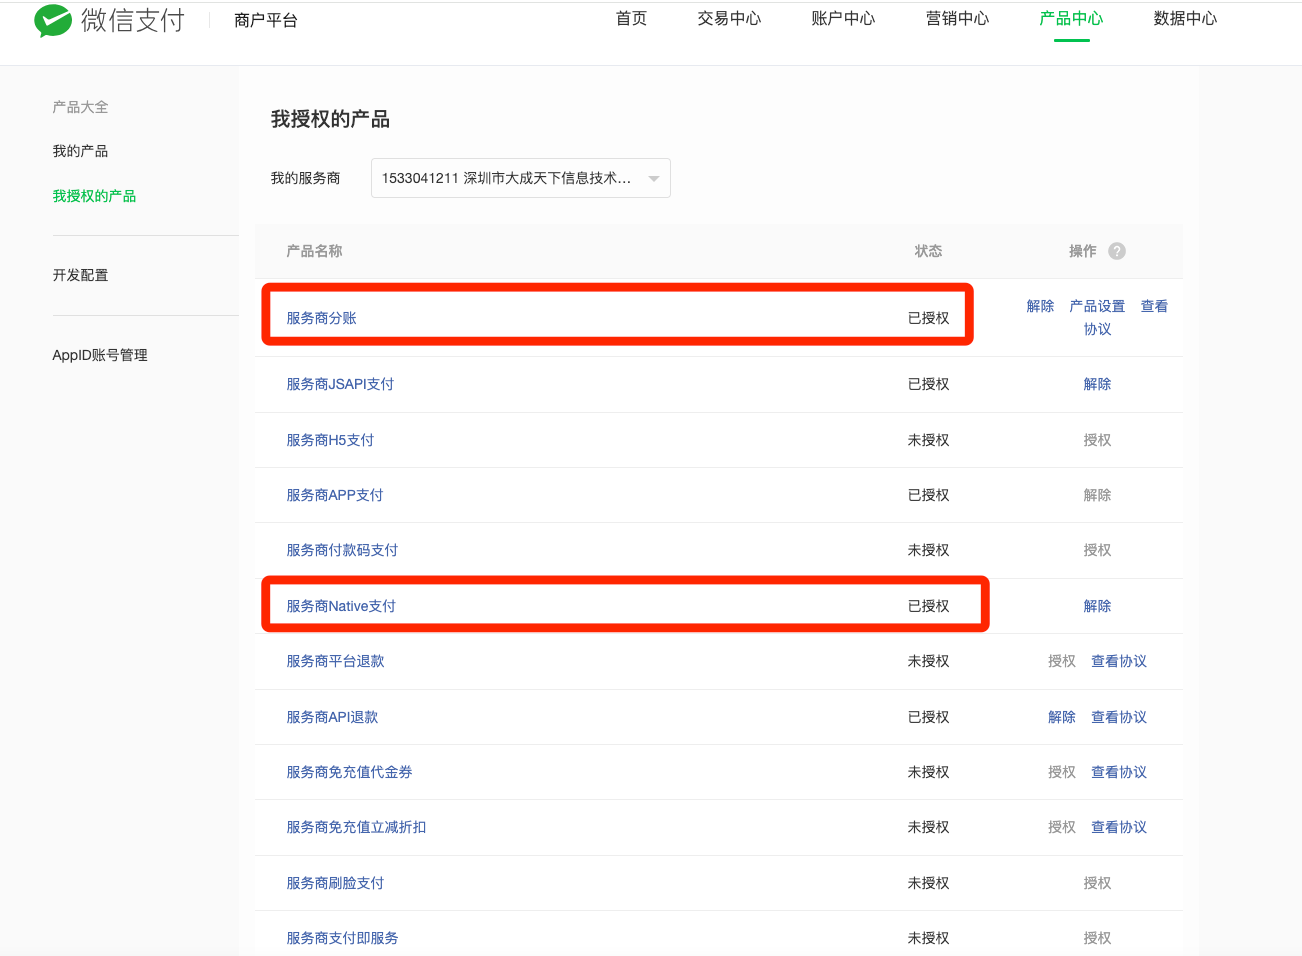1302x956 pixels.
Task: Go to the 首页 tab
Action: 631,19
